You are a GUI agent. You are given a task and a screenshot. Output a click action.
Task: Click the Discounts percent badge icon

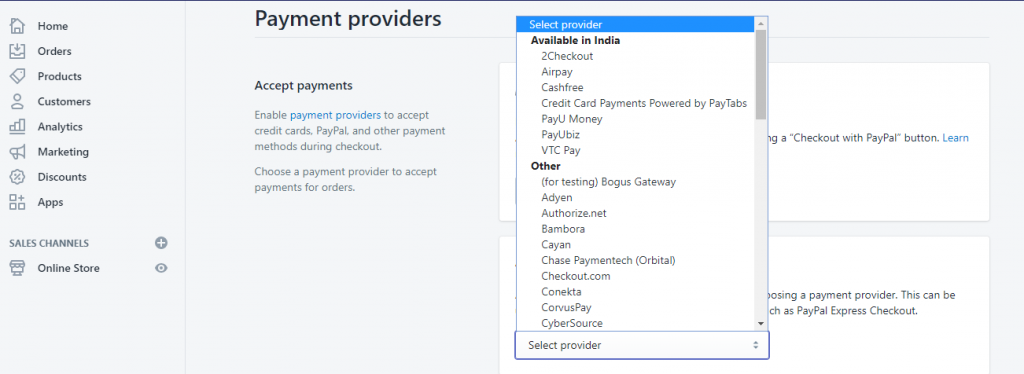18,177
